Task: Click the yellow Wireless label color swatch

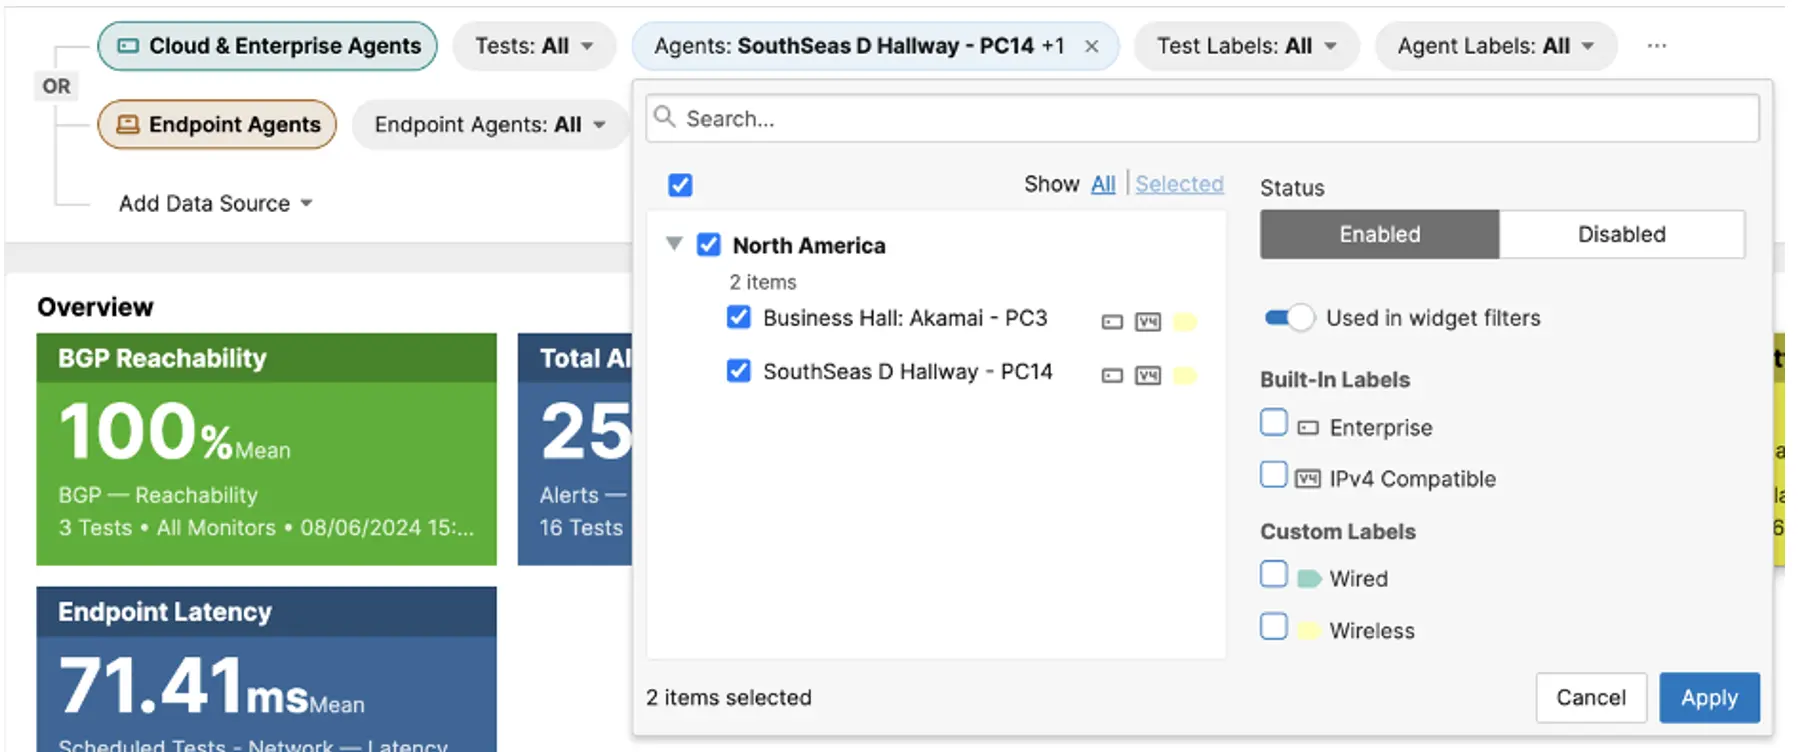Action: [1308, 631]
